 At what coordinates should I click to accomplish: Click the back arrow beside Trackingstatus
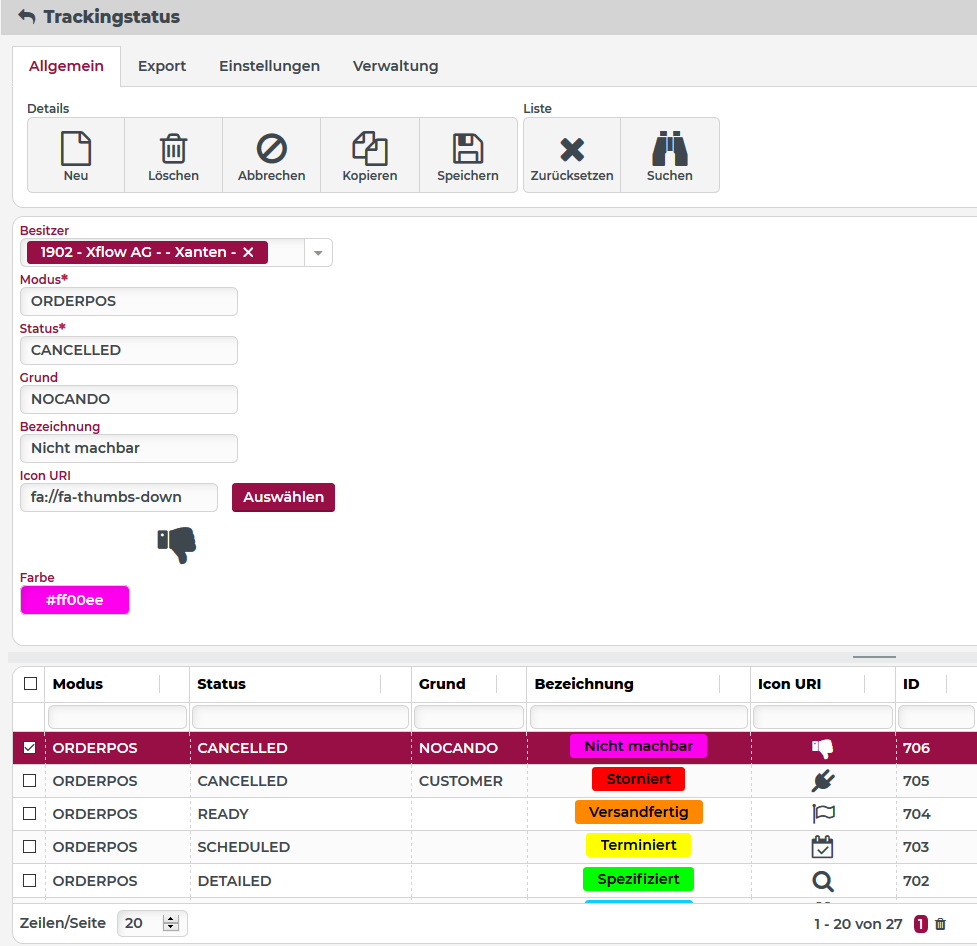[x=27, y=17]
